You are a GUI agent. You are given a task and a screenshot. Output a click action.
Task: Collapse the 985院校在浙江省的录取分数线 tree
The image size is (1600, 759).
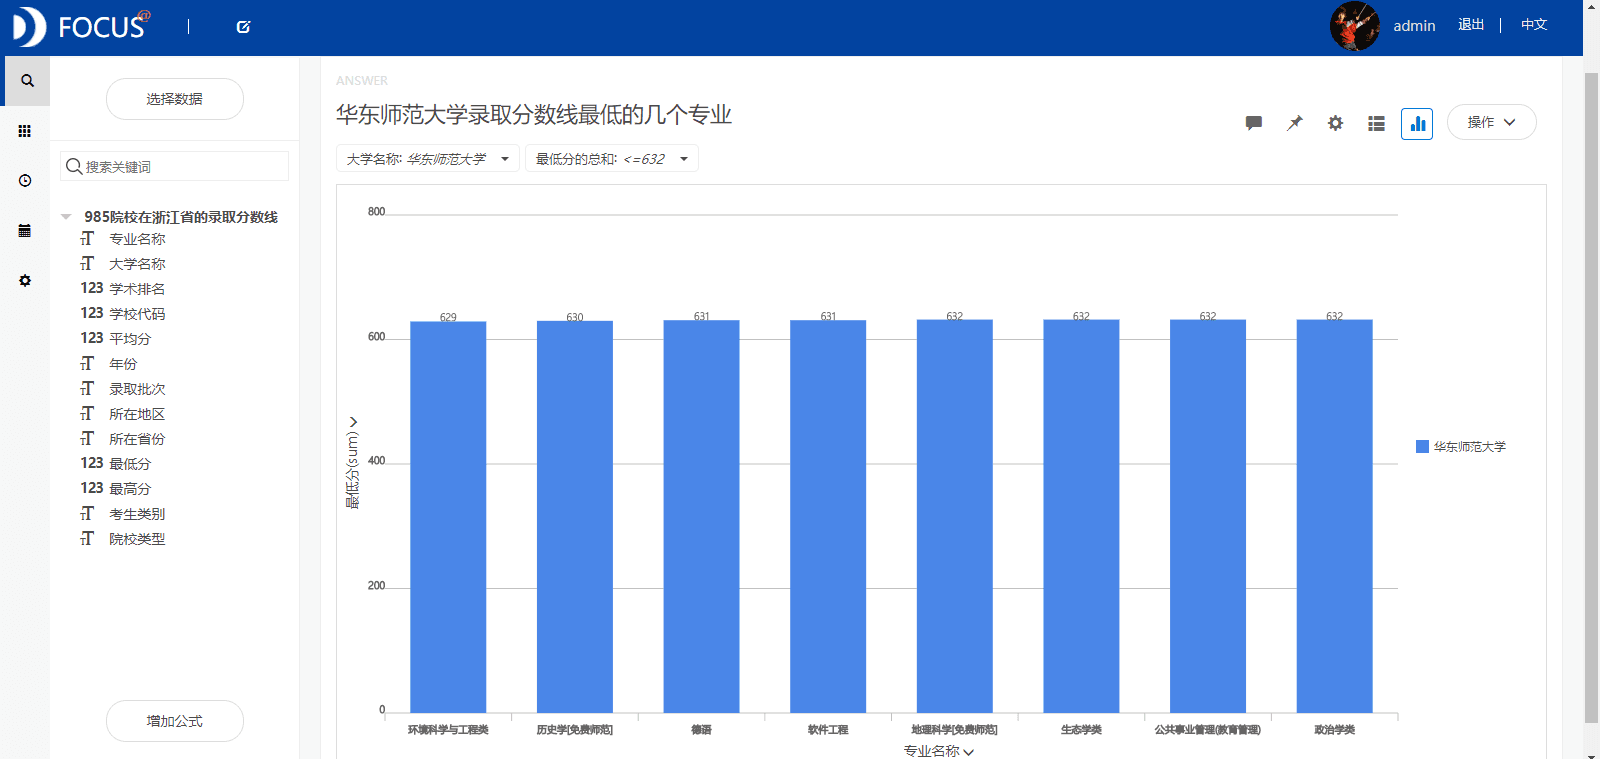[66, 217]
